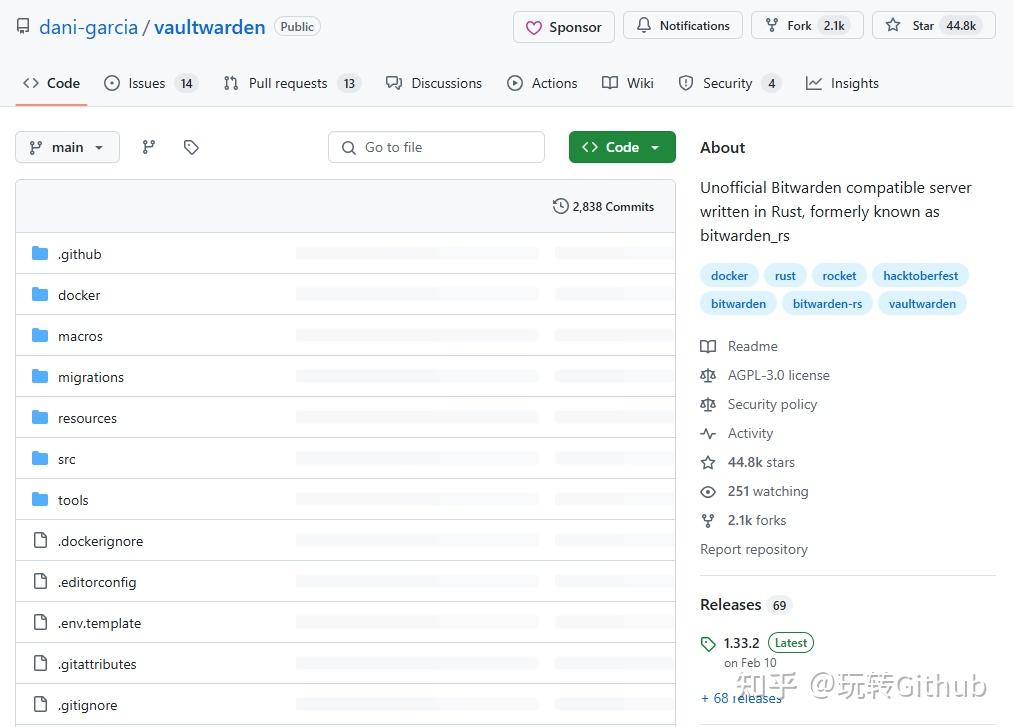Open the 2,838 Commits history link

click(x=603, y=207)
